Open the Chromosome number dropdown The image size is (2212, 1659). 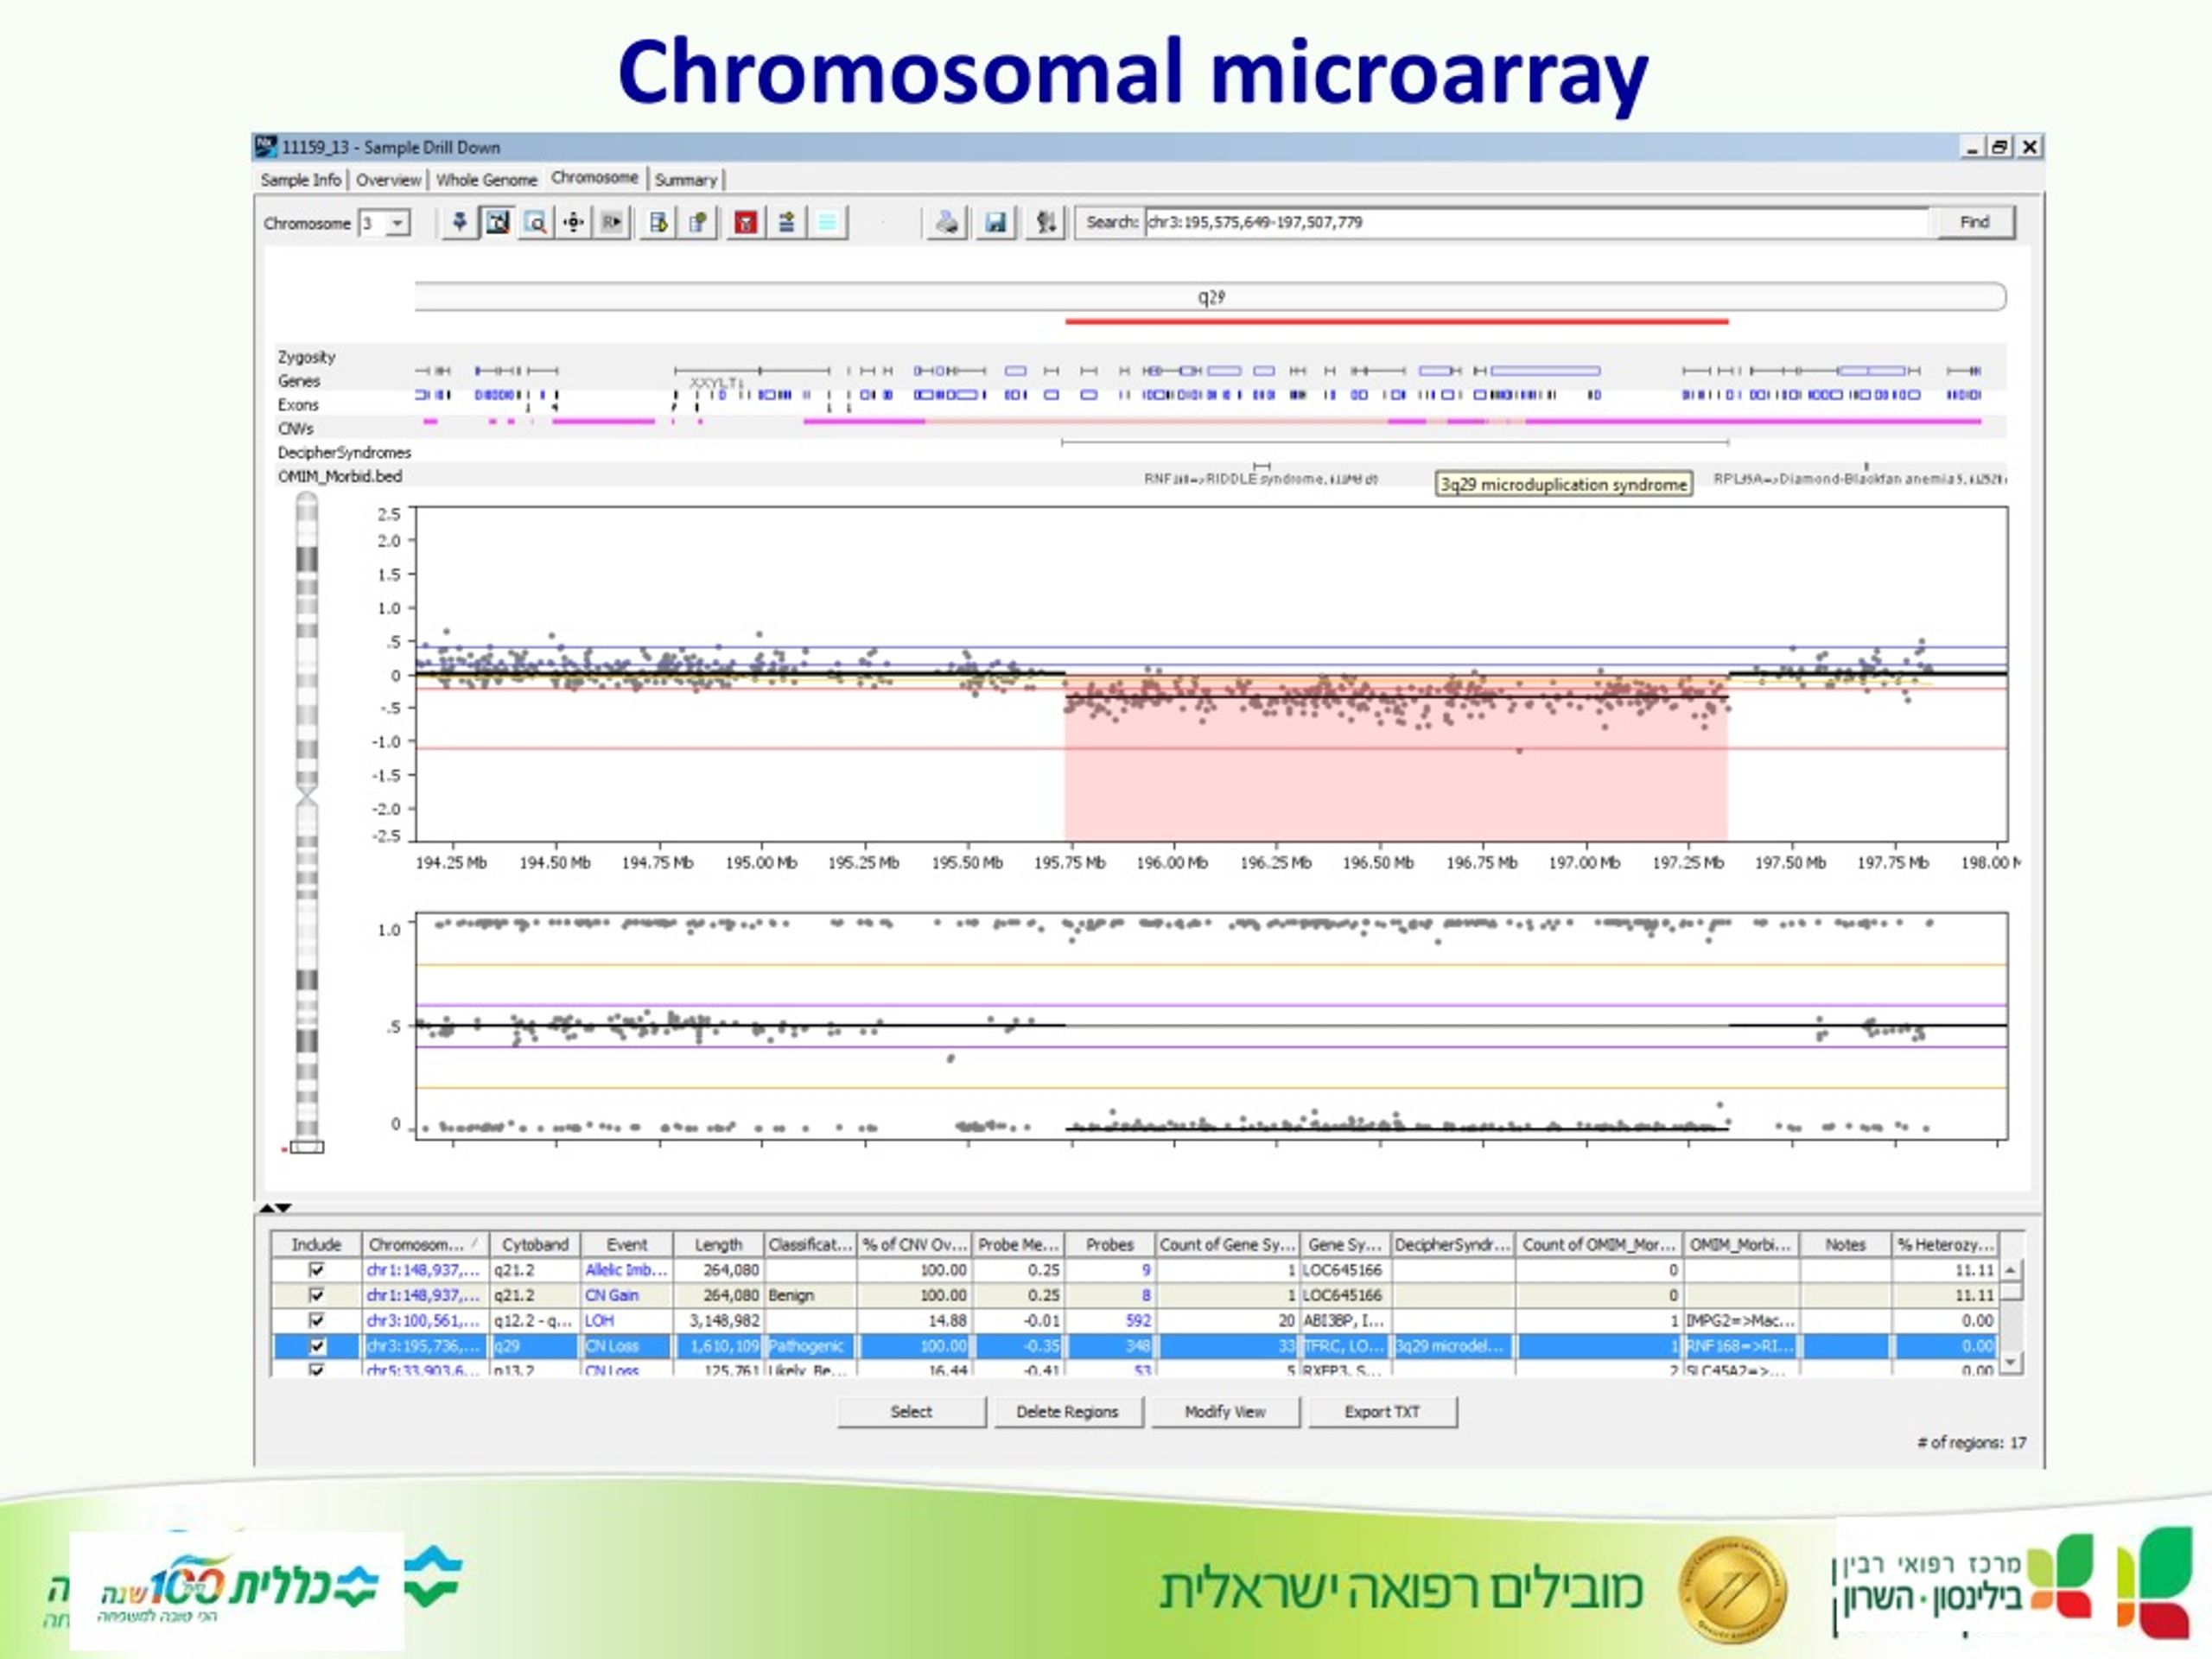pyautogui.click(x=398, y=223)
